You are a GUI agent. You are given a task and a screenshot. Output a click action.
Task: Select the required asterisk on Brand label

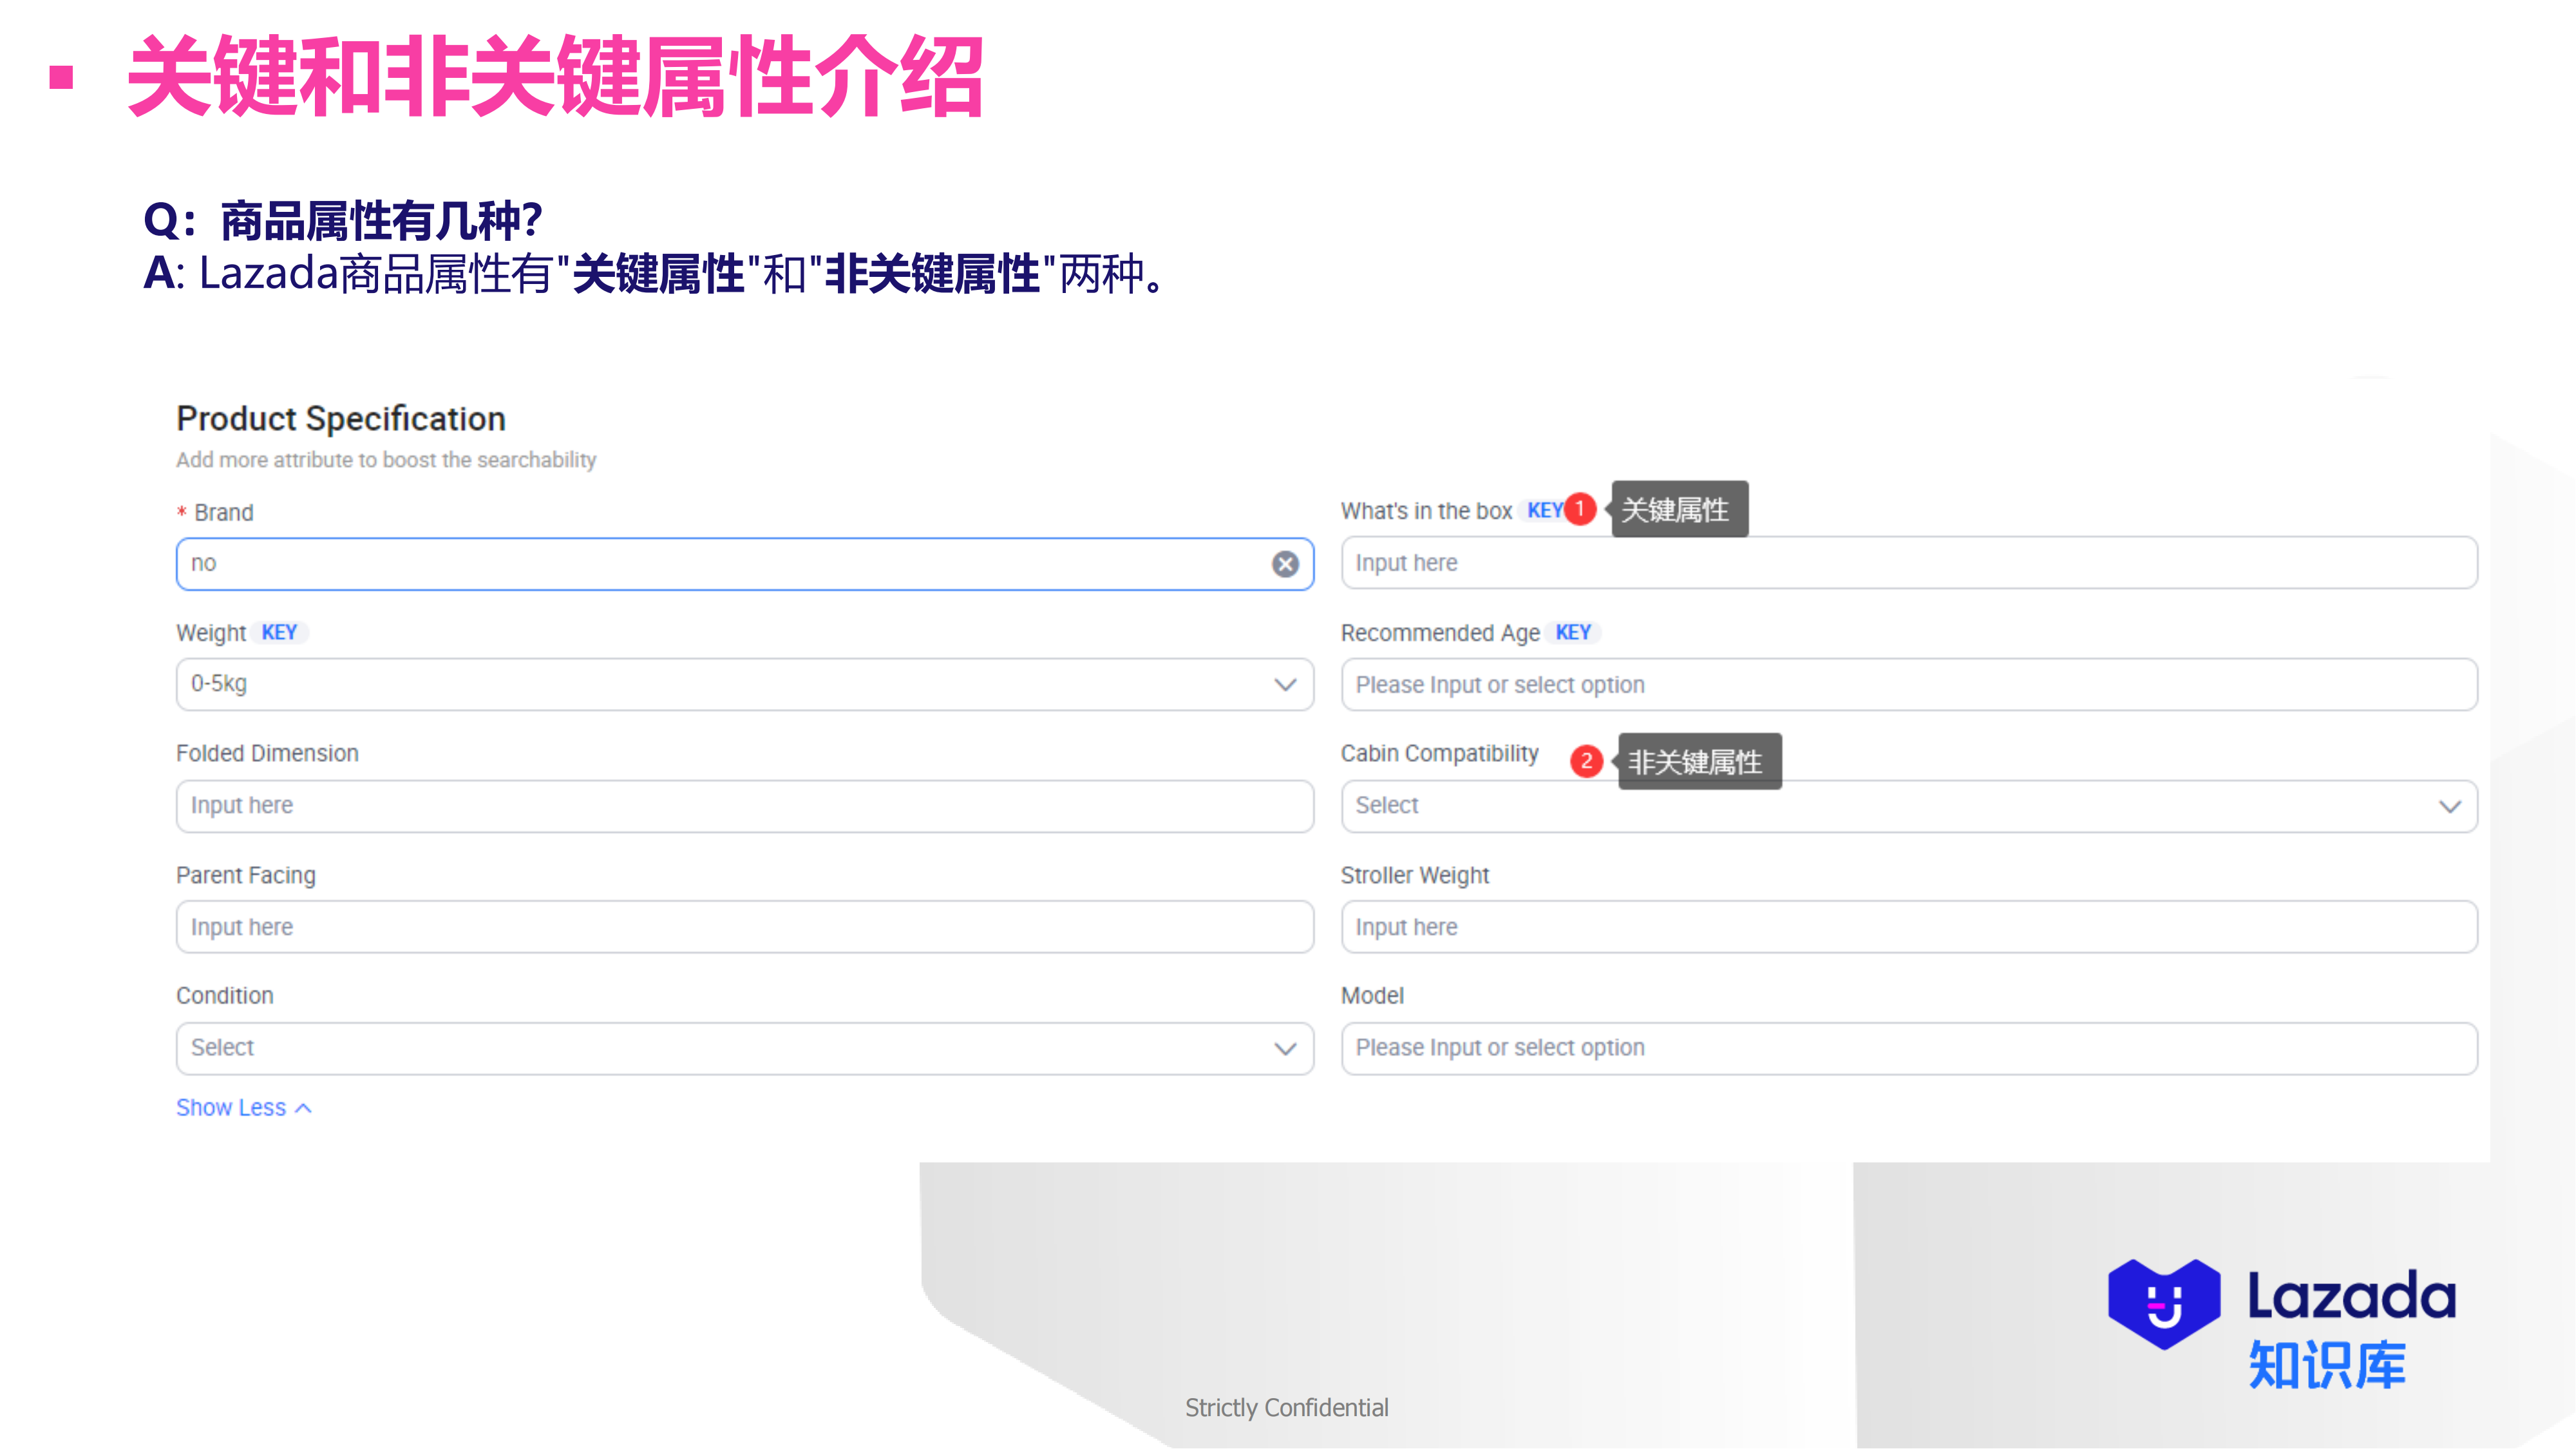click(182, 512)
